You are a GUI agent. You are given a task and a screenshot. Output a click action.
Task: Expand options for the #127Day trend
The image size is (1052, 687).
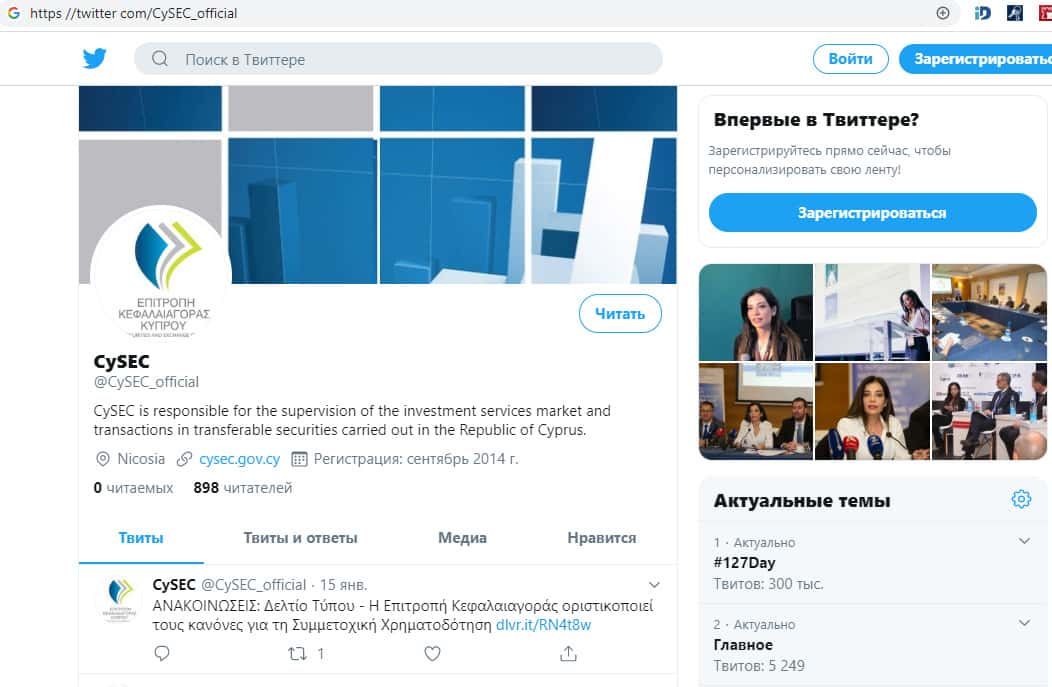click(1024, 541)
